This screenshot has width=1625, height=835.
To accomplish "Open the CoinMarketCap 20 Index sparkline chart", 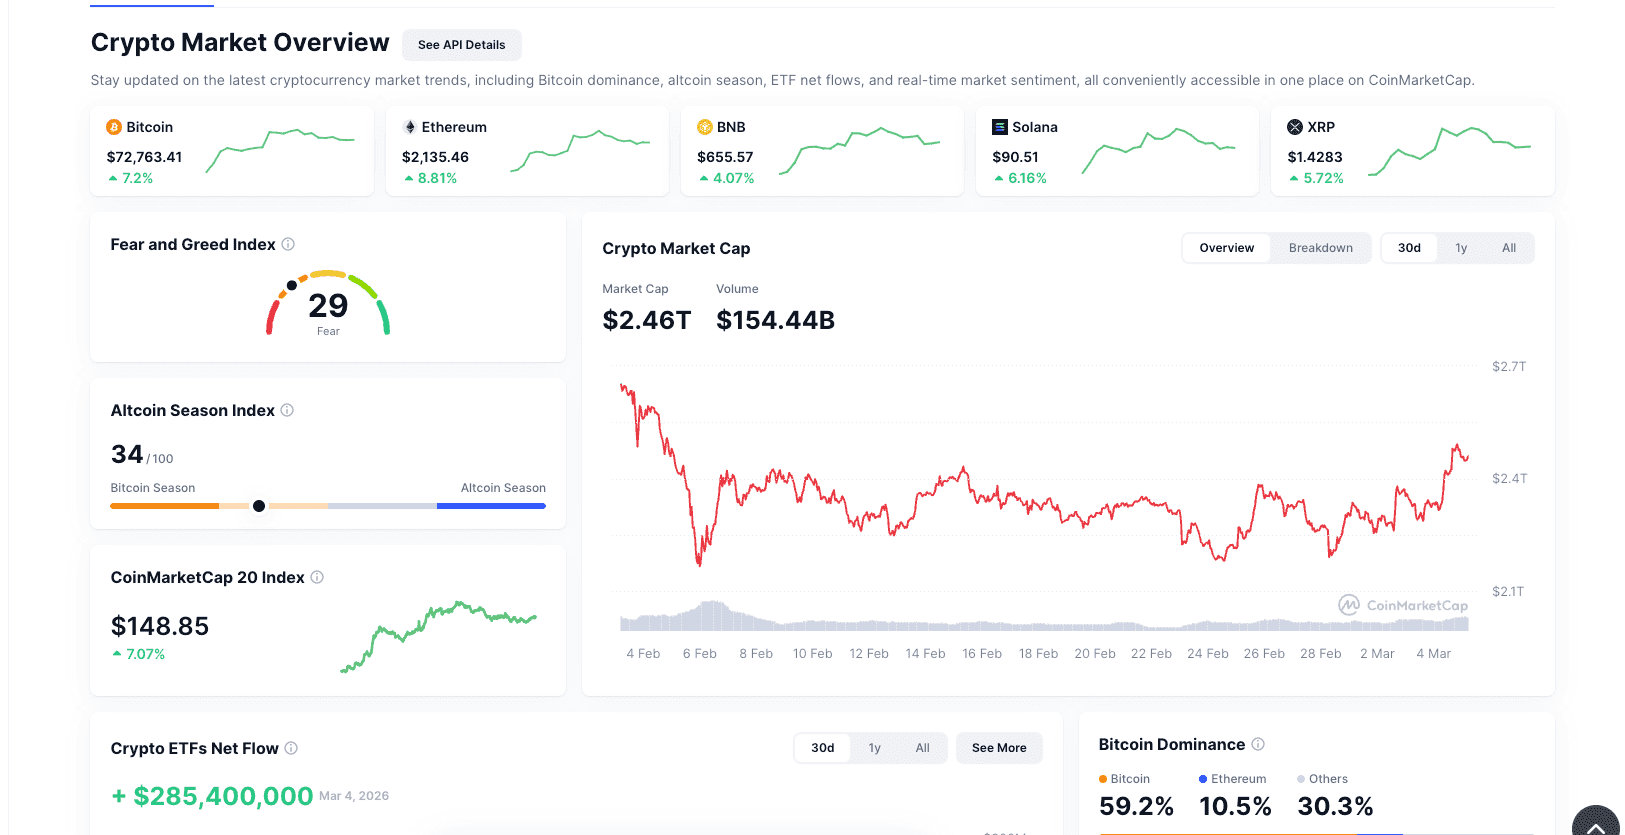I will click(438, 635).
